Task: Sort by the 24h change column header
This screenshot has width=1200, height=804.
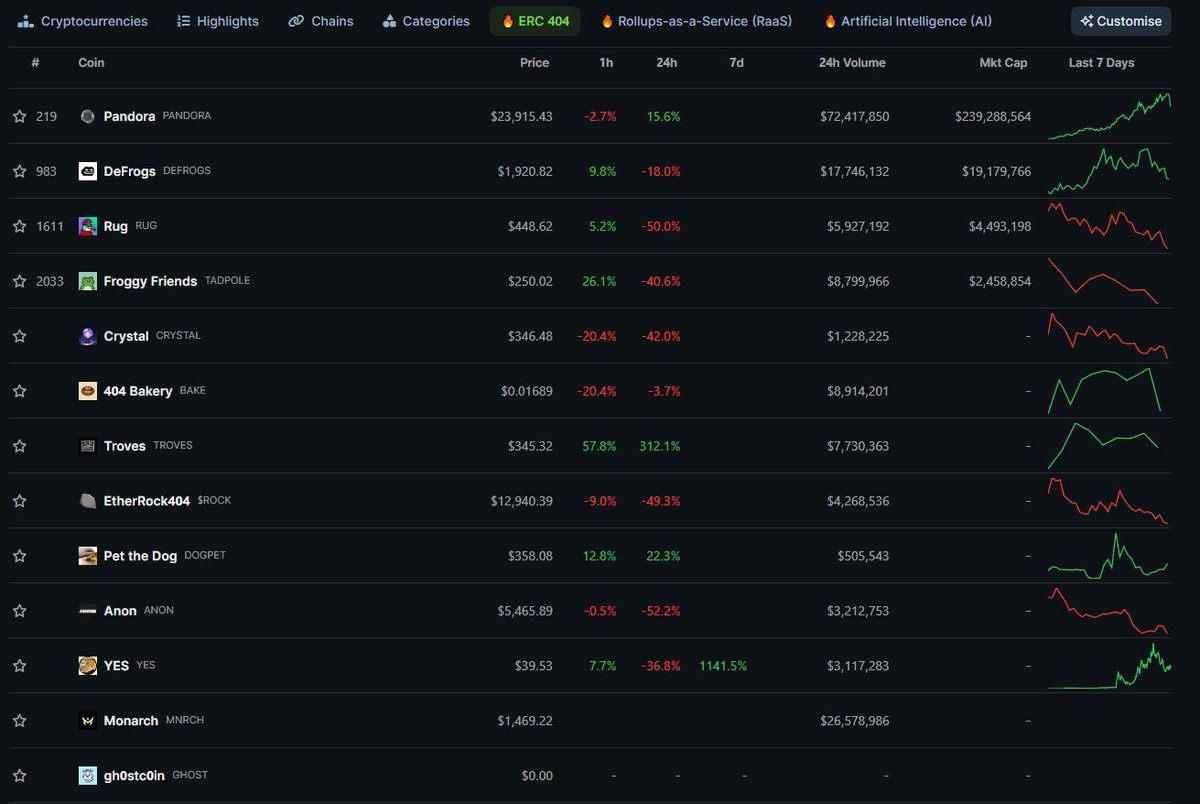Action: 667,63
